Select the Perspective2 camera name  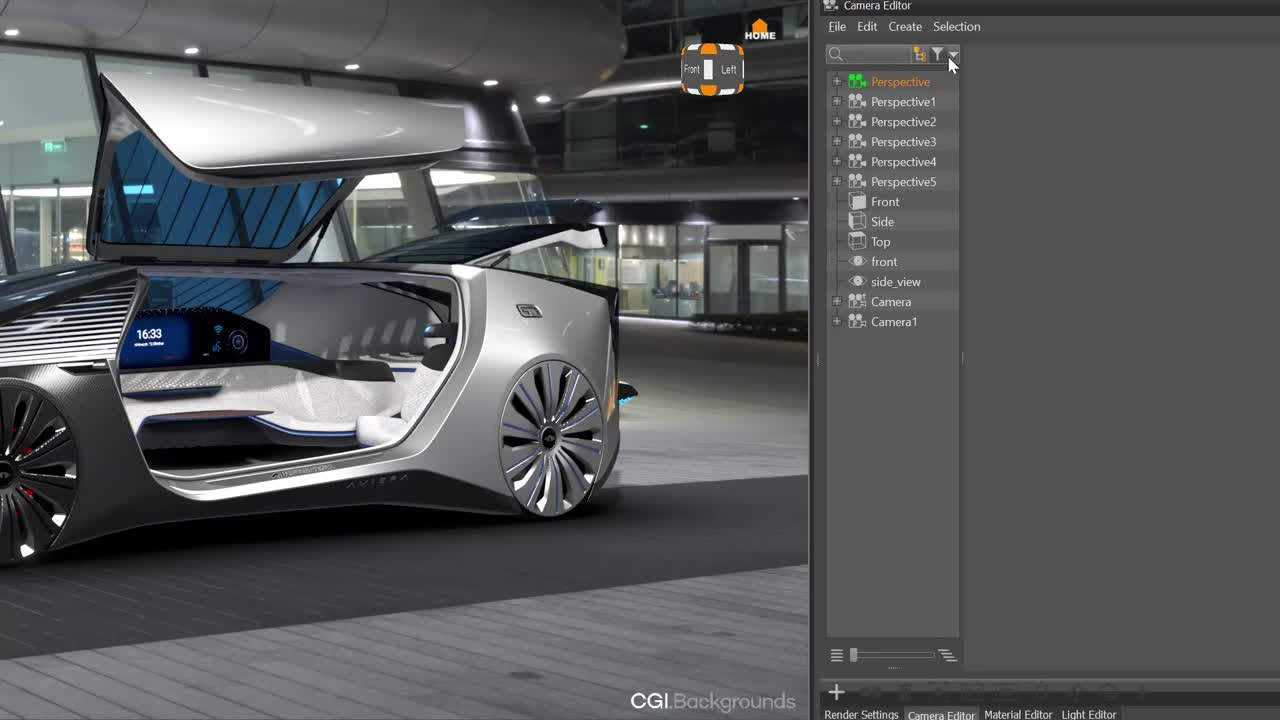pyautogui.click(x=904, y=121)
